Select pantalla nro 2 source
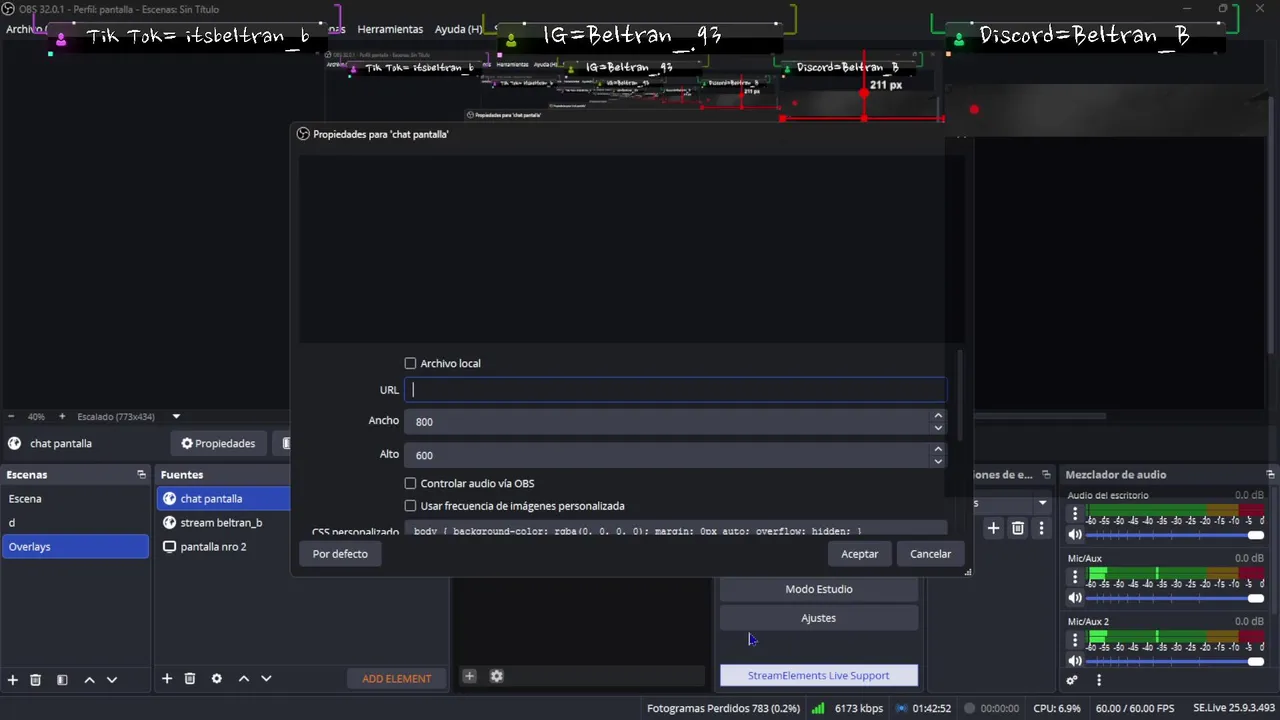 tap(224, 546)
